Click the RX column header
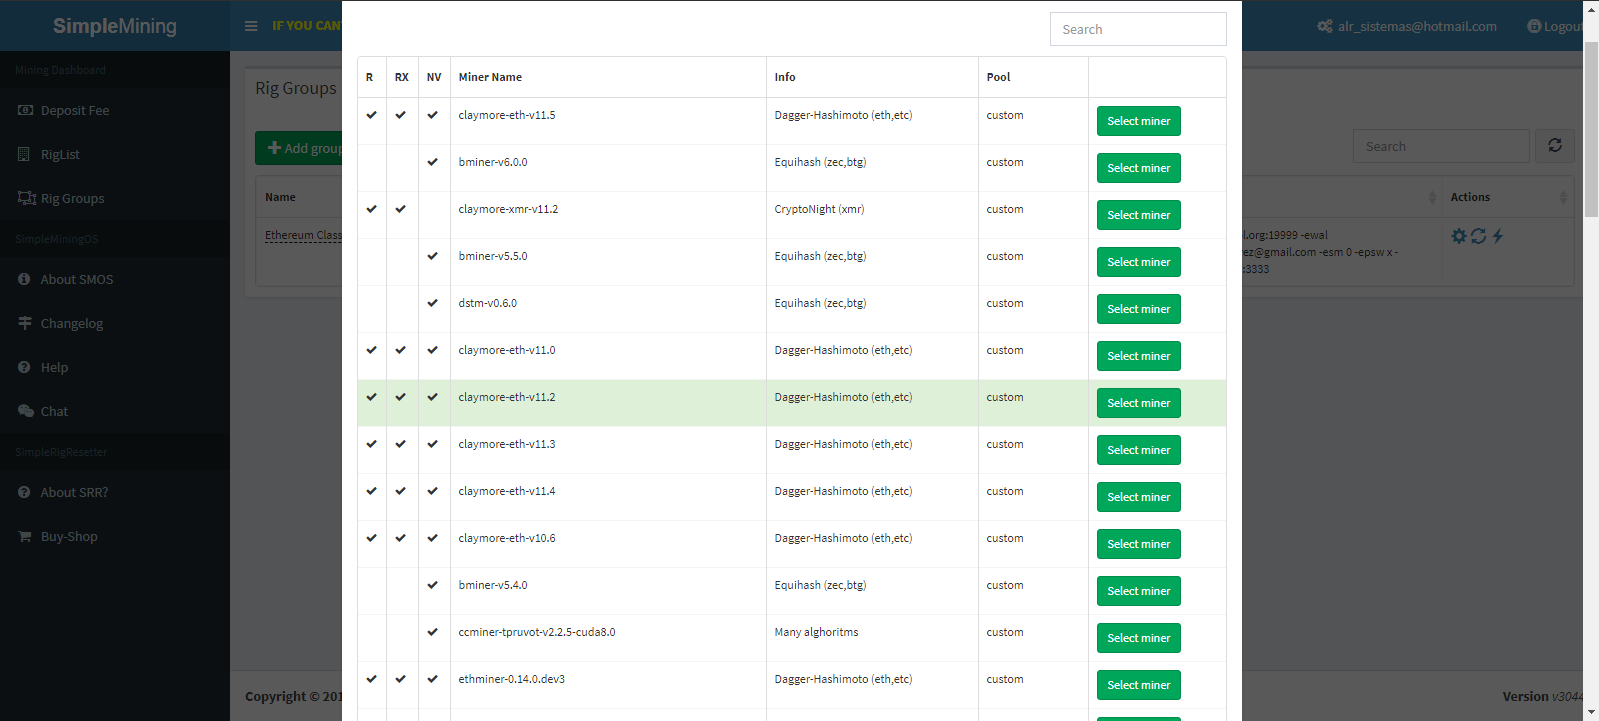 [x=401, y=77]
